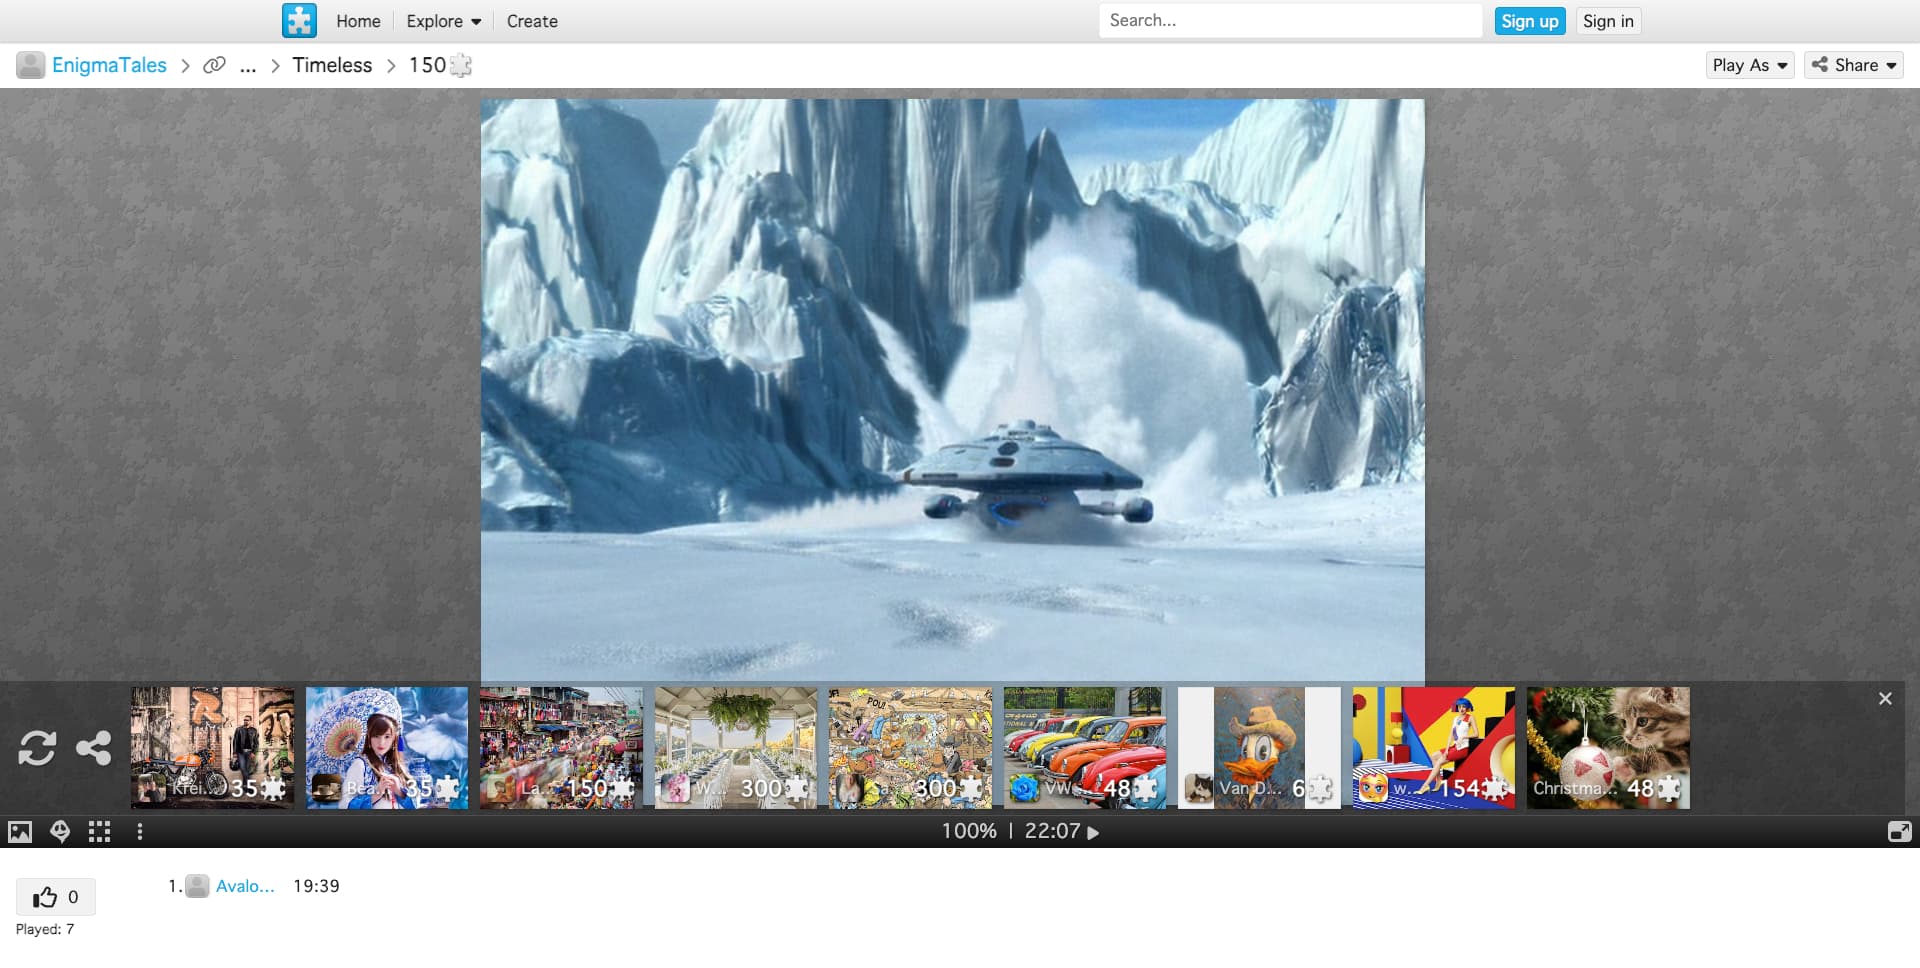1920x968 pixels.
Task: Expand the breadcrumb ellipsis
Action: tap(248, 66)
